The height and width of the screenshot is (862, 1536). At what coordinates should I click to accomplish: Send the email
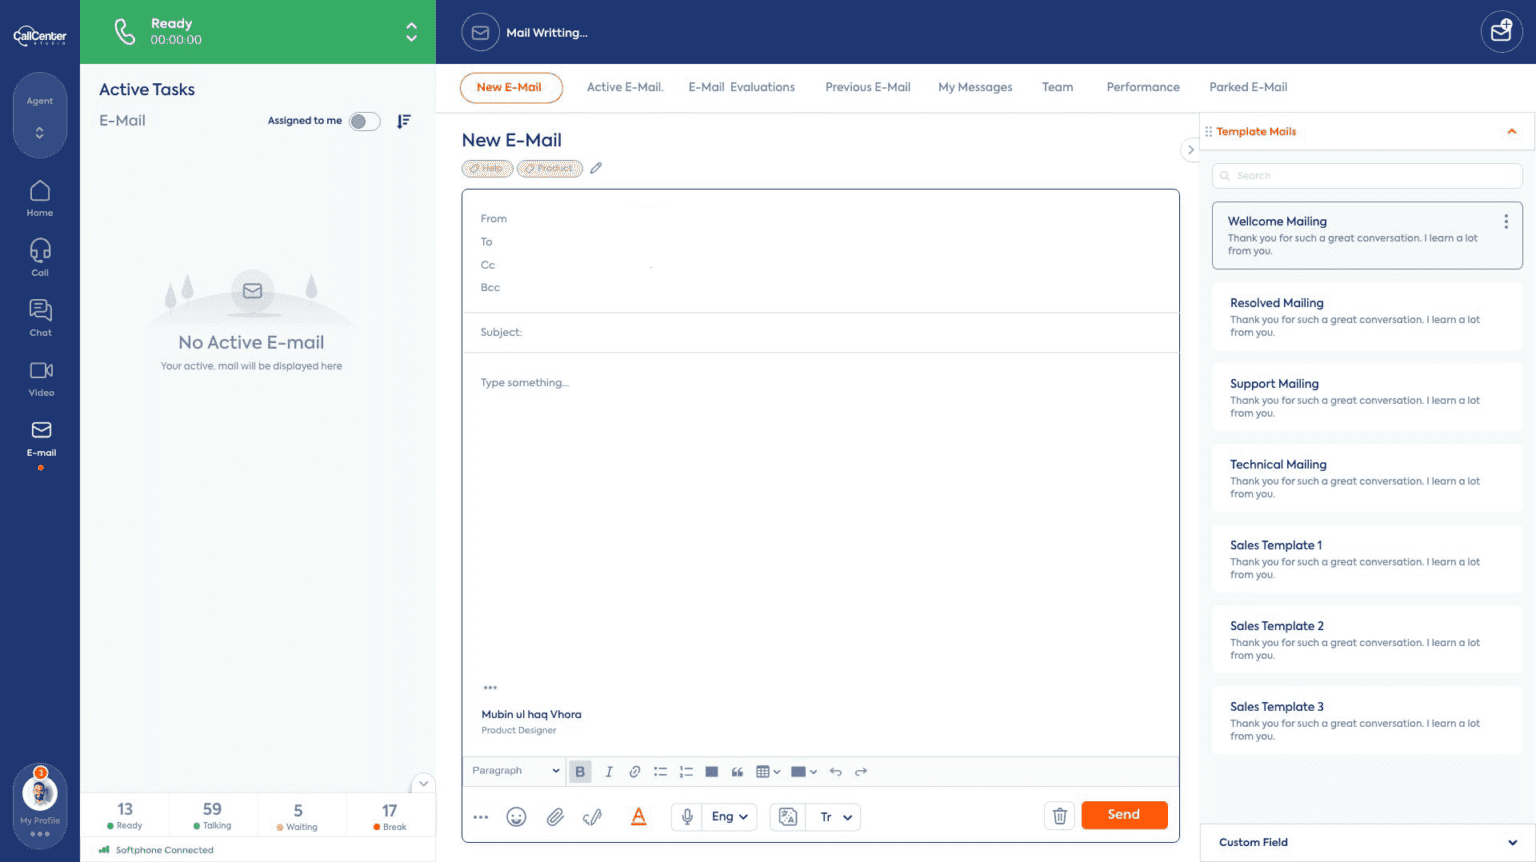[x=1124, y=815]
